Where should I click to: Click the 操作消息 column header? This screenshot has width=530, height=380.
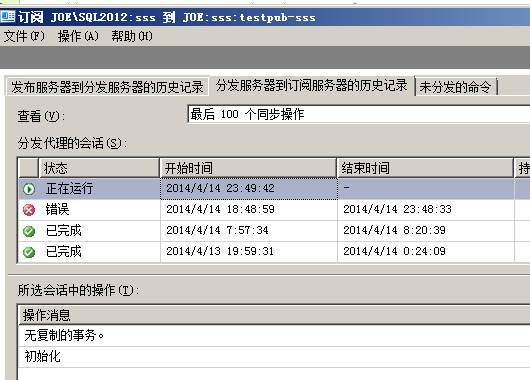pyautogui.click(x=274, y=315)
